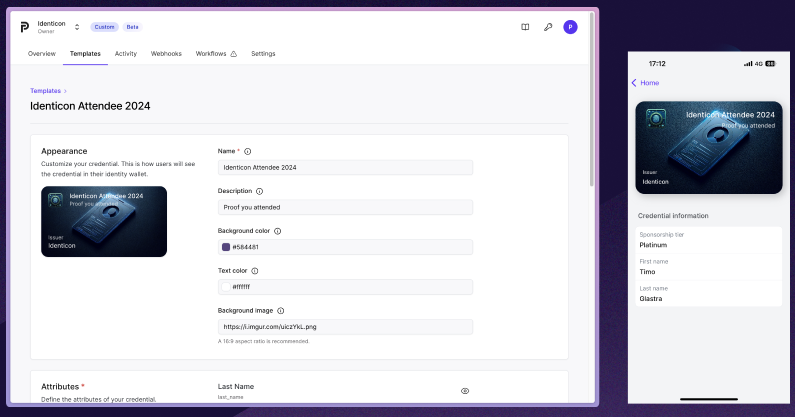Click the Description input field
Viewport: 795px width, 417px height.
click(x=345, y=207)
